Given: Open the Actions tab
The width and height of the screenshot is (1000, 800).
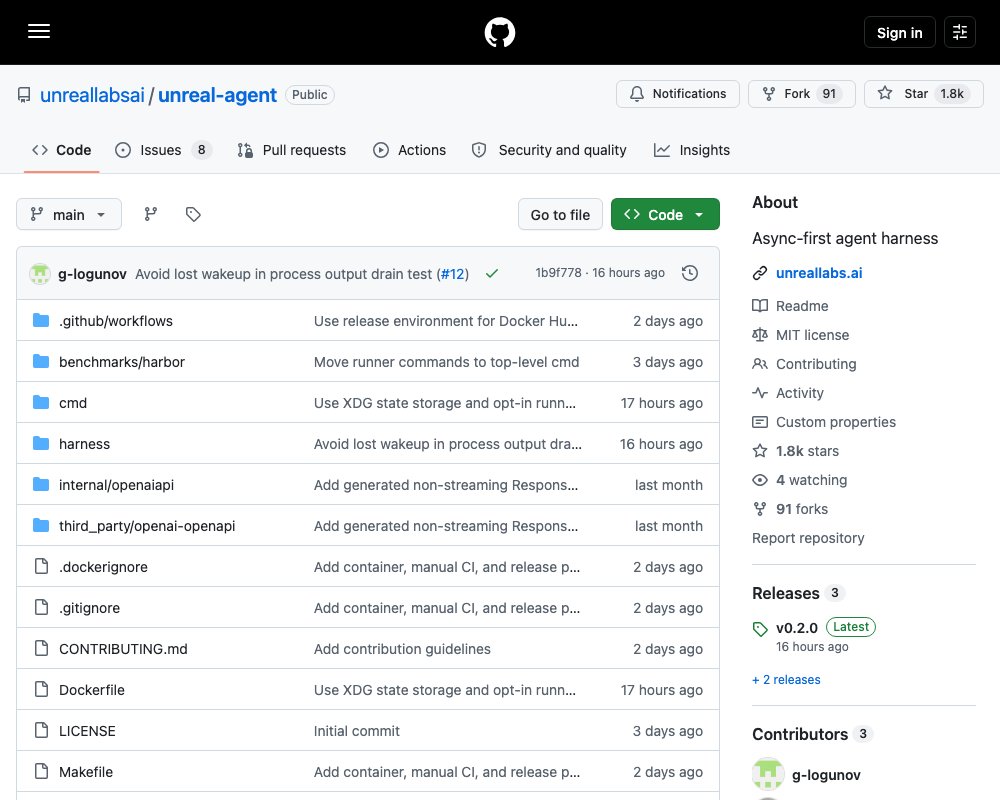Looking at the screenshot, I should tap(409, 150).
